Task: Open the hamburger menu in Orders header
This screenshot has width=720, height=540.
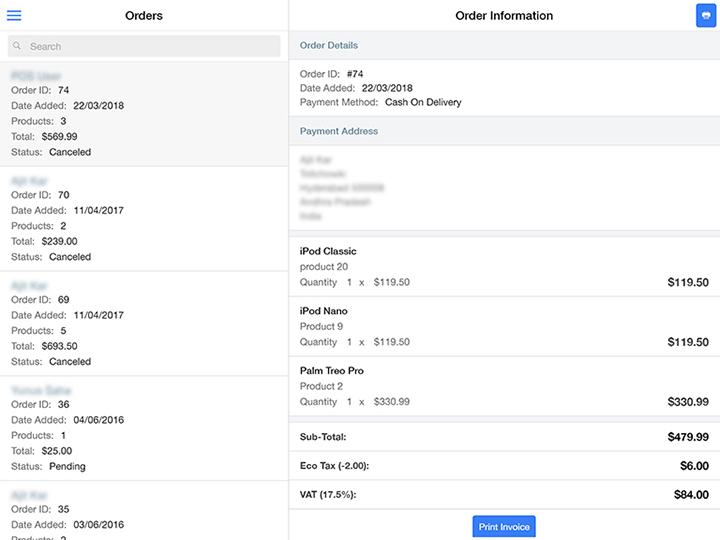Action: 14,16
